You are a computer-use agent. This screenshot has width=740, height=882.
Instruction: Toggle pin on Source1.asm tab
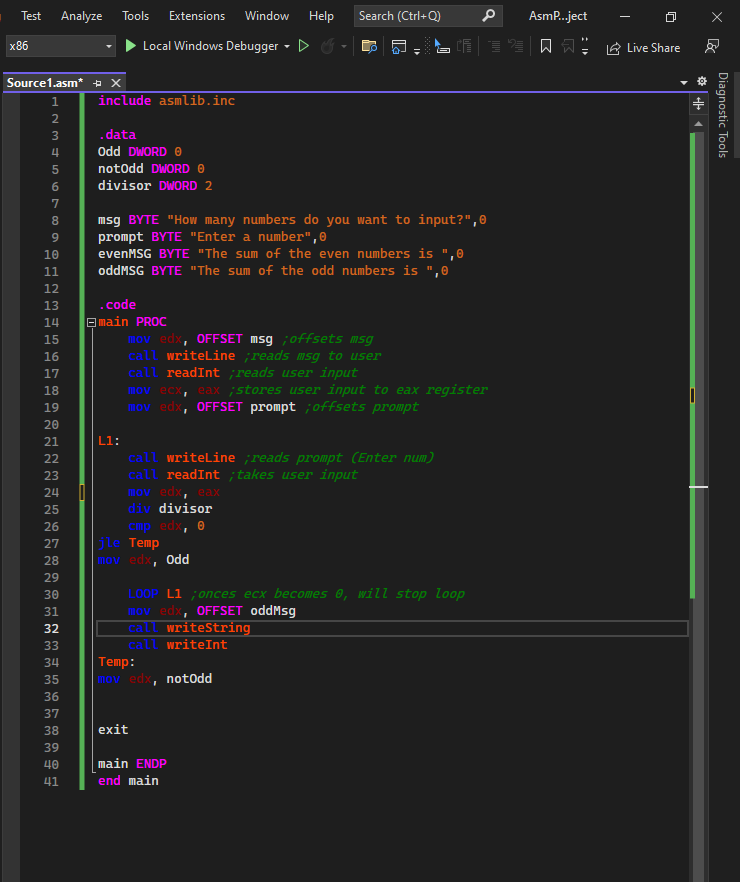pos(97,83)
